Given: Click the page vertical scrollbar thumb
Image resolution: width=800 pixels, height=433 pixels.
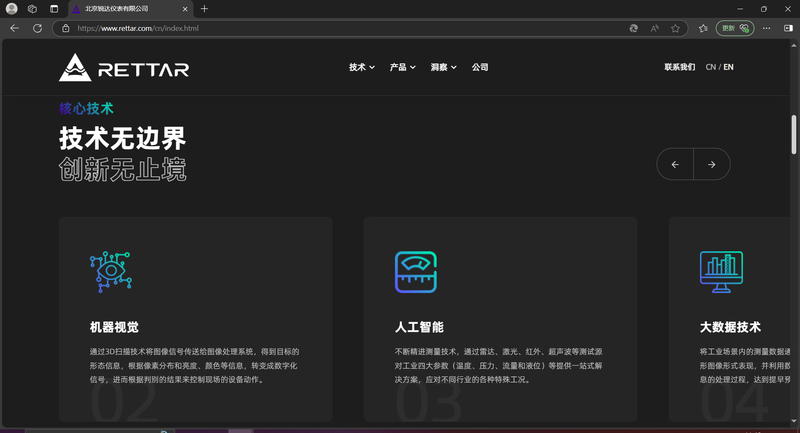Looking at the screenshot, I should point(793,135).
